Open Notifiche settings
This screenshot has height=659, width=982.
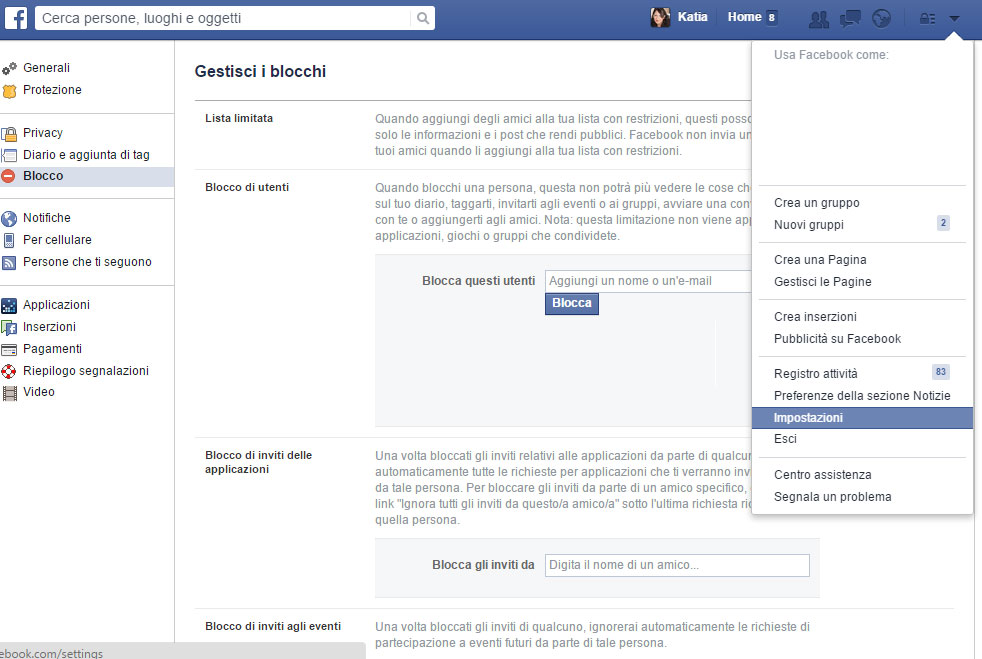[47, 218]
